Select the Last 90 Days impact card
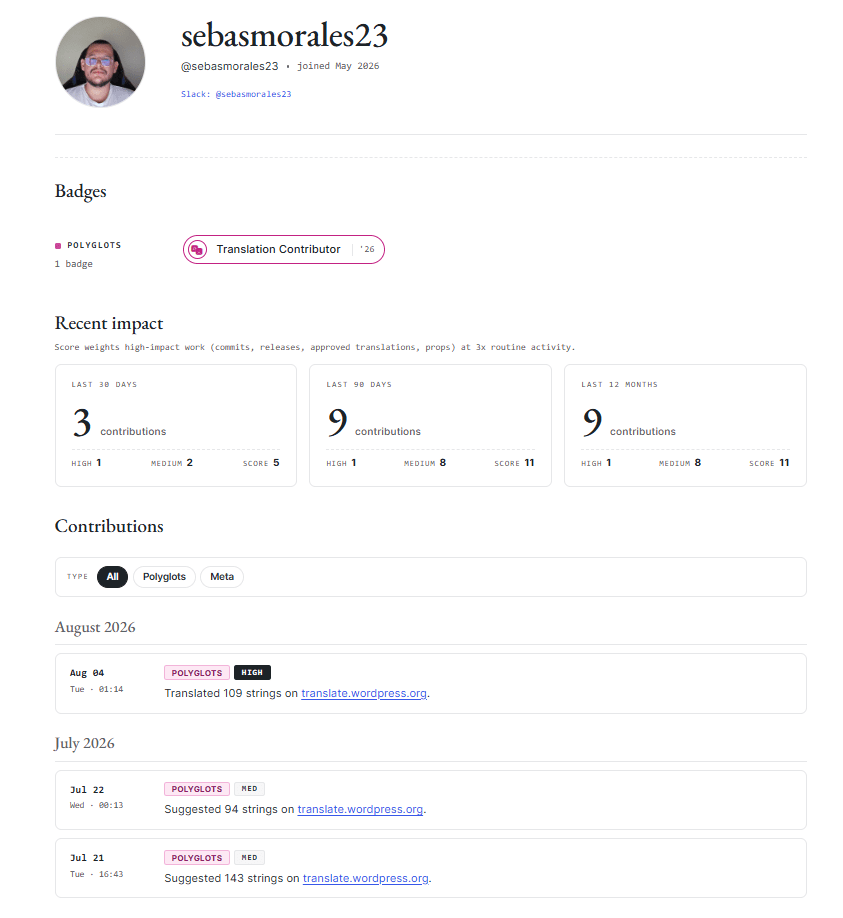Image resolution: width=843 pixels, height=918 pixels. pos(430,426)
